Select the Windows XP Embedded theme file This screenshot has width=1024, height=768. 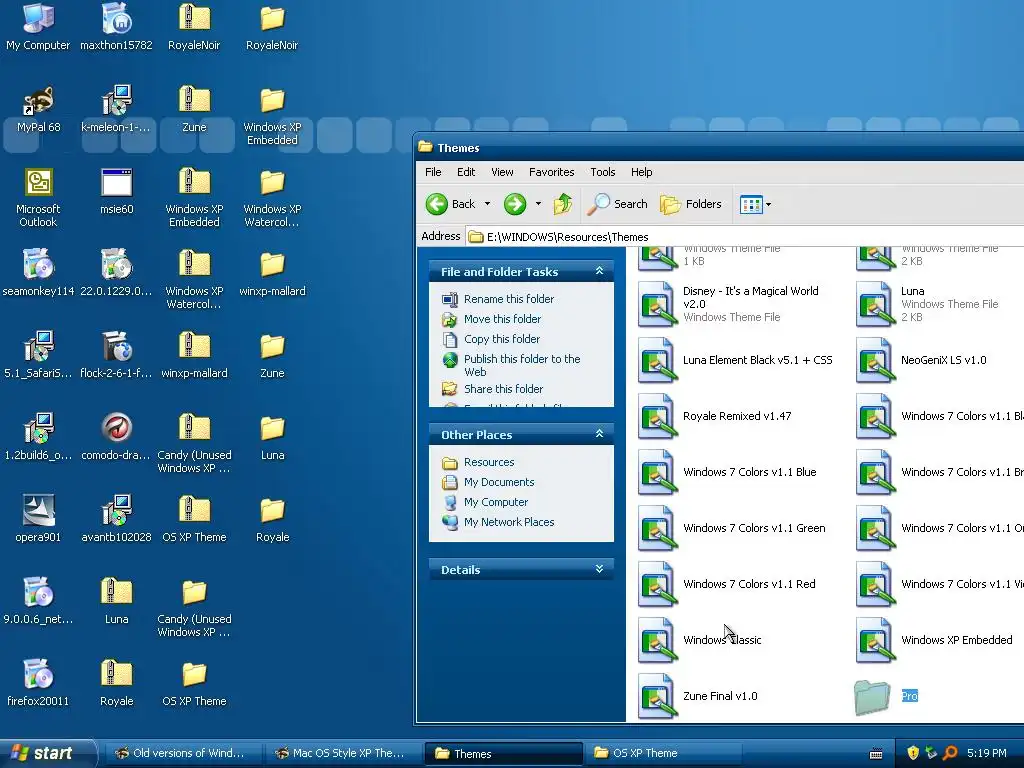point(935,641)
